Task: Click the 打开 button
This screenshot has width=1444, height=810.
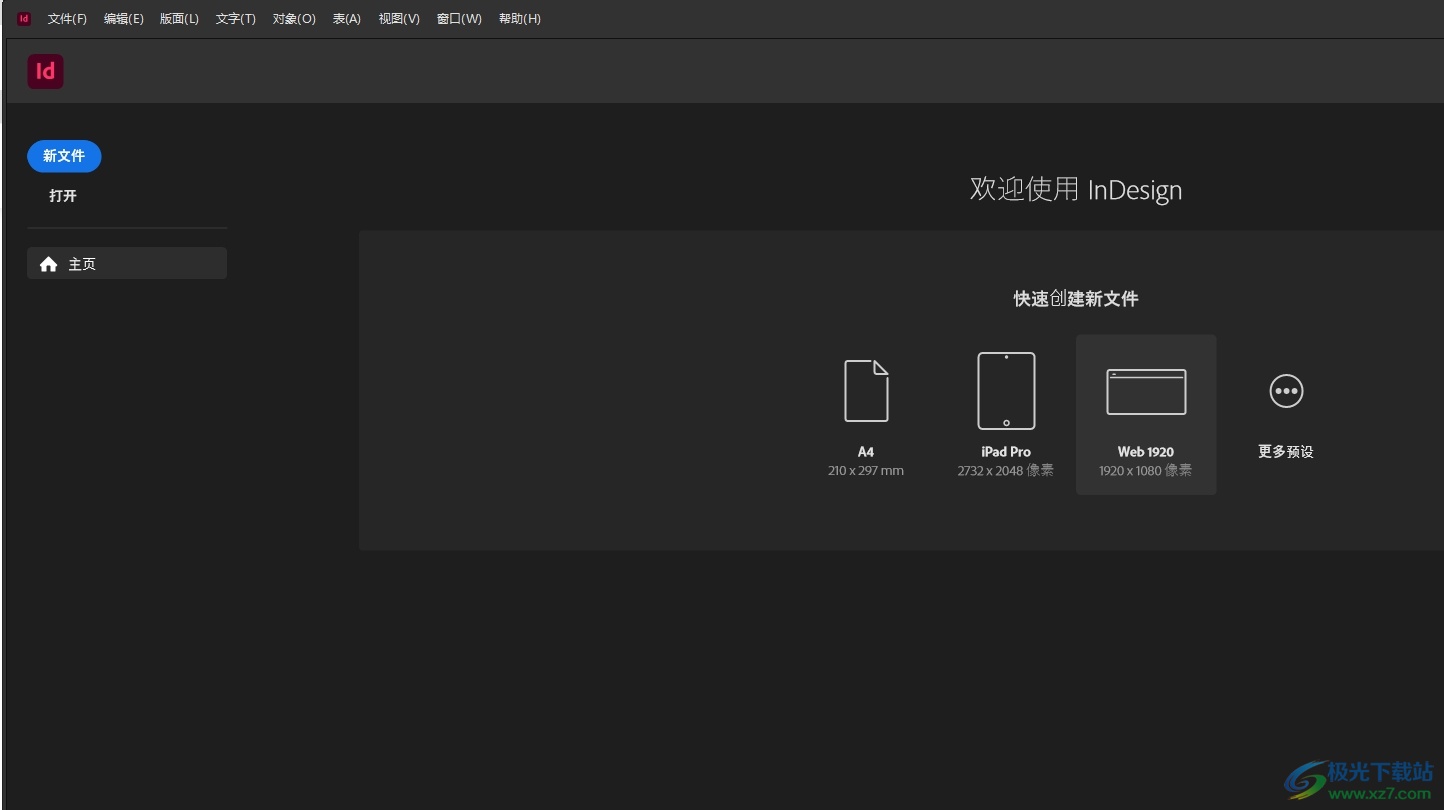Action: [63, 196]
